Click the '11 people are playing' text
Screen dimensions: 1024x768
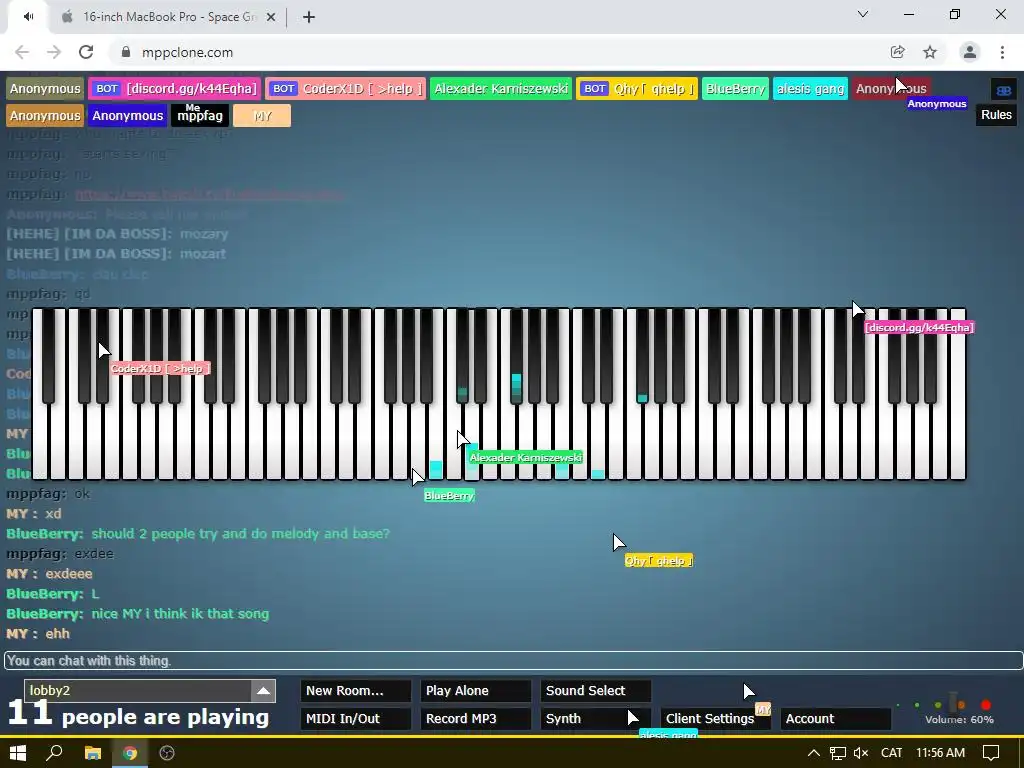pos(138,715)
